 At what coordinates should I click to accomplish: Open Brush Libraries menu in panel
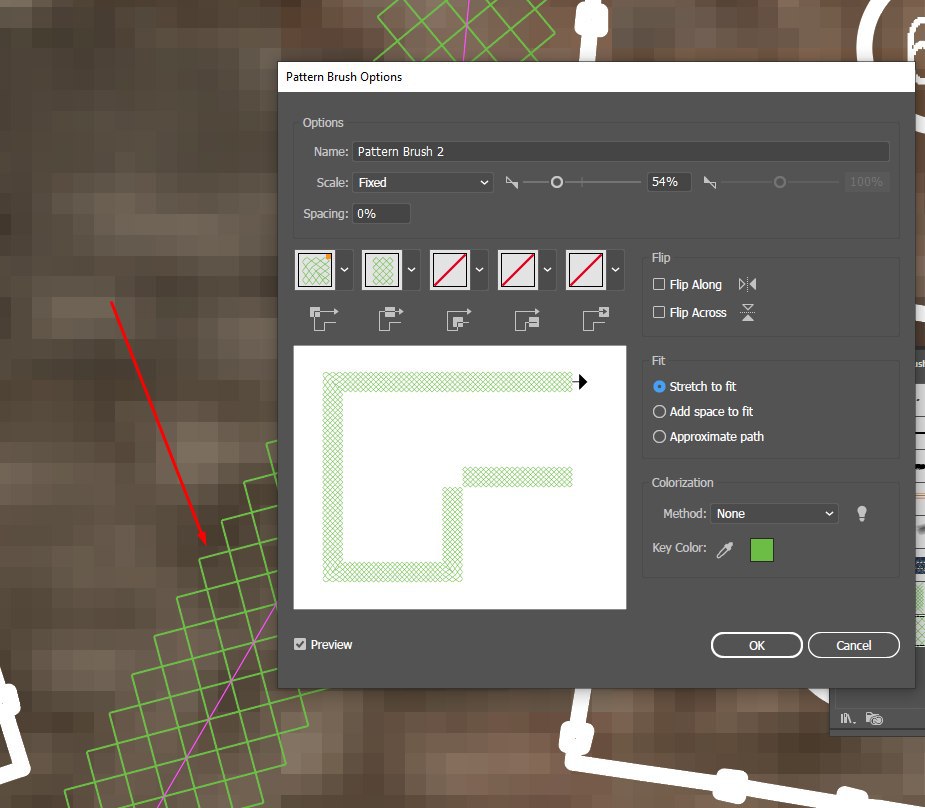coord(847,718)
